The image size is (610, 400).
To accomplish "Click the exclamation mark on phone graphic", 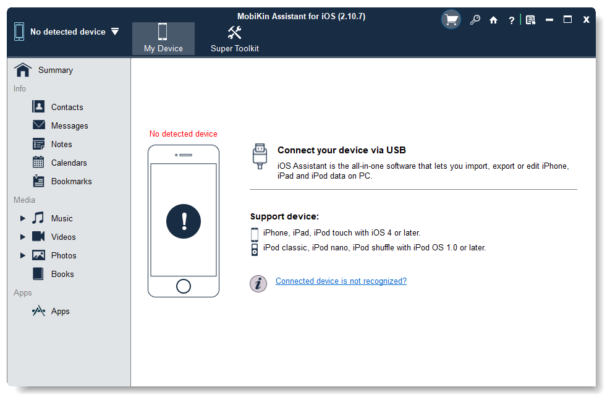I will (x=183, y=221).
